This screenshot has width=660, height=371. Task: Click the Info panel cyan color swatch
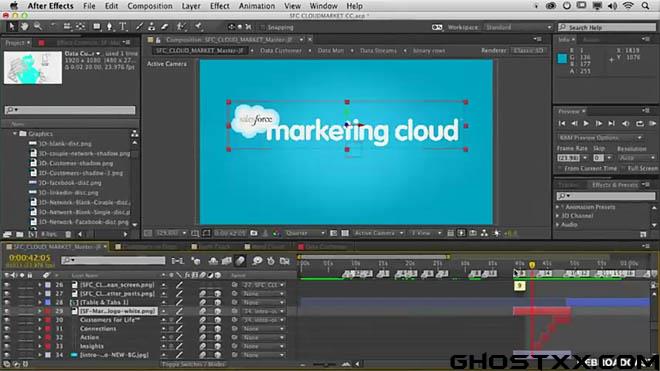(x=562, y=59)
